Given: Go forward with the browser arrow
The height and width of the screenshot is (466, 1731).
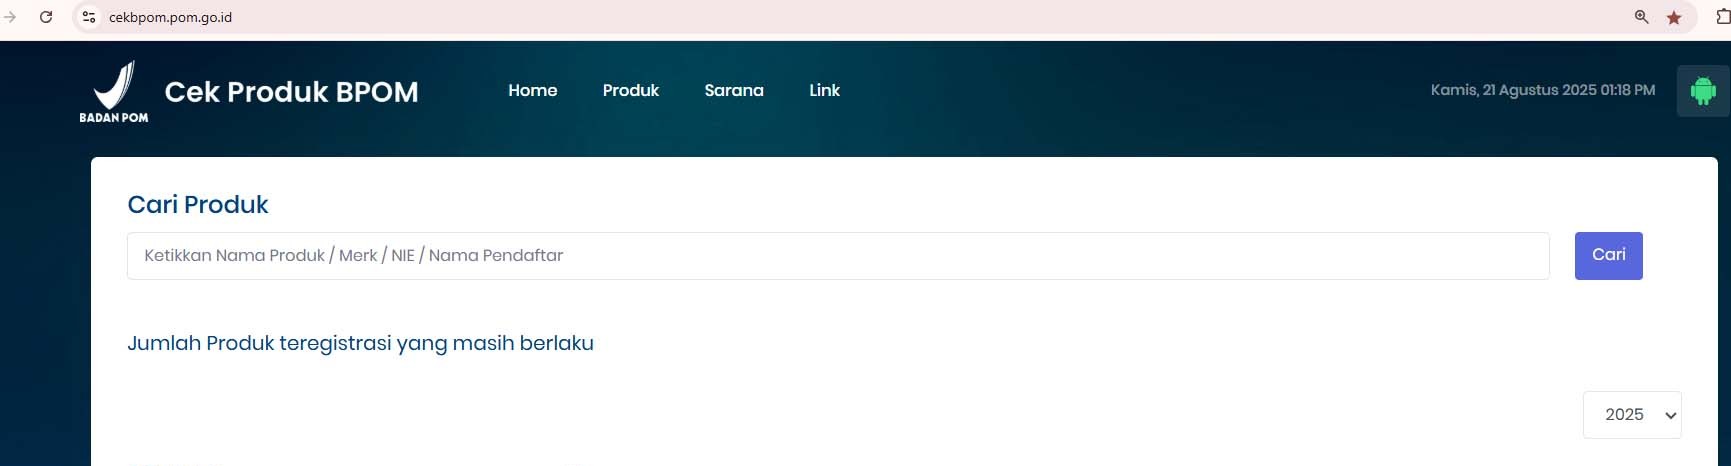Looking at the screenshot, I should point(10,17).
